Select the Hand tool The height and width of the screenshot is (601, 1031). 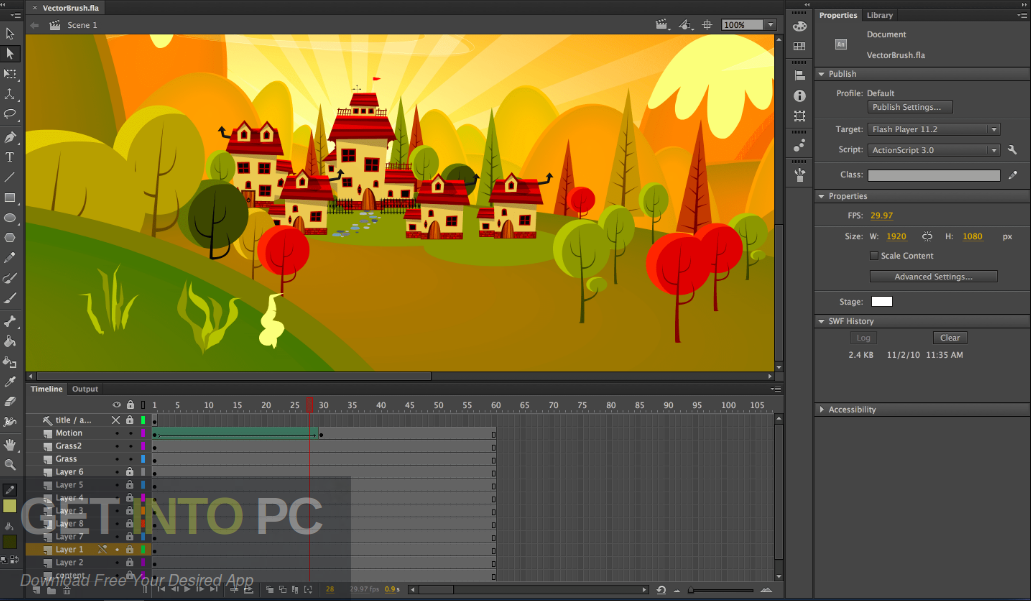[x=10, y=445]
